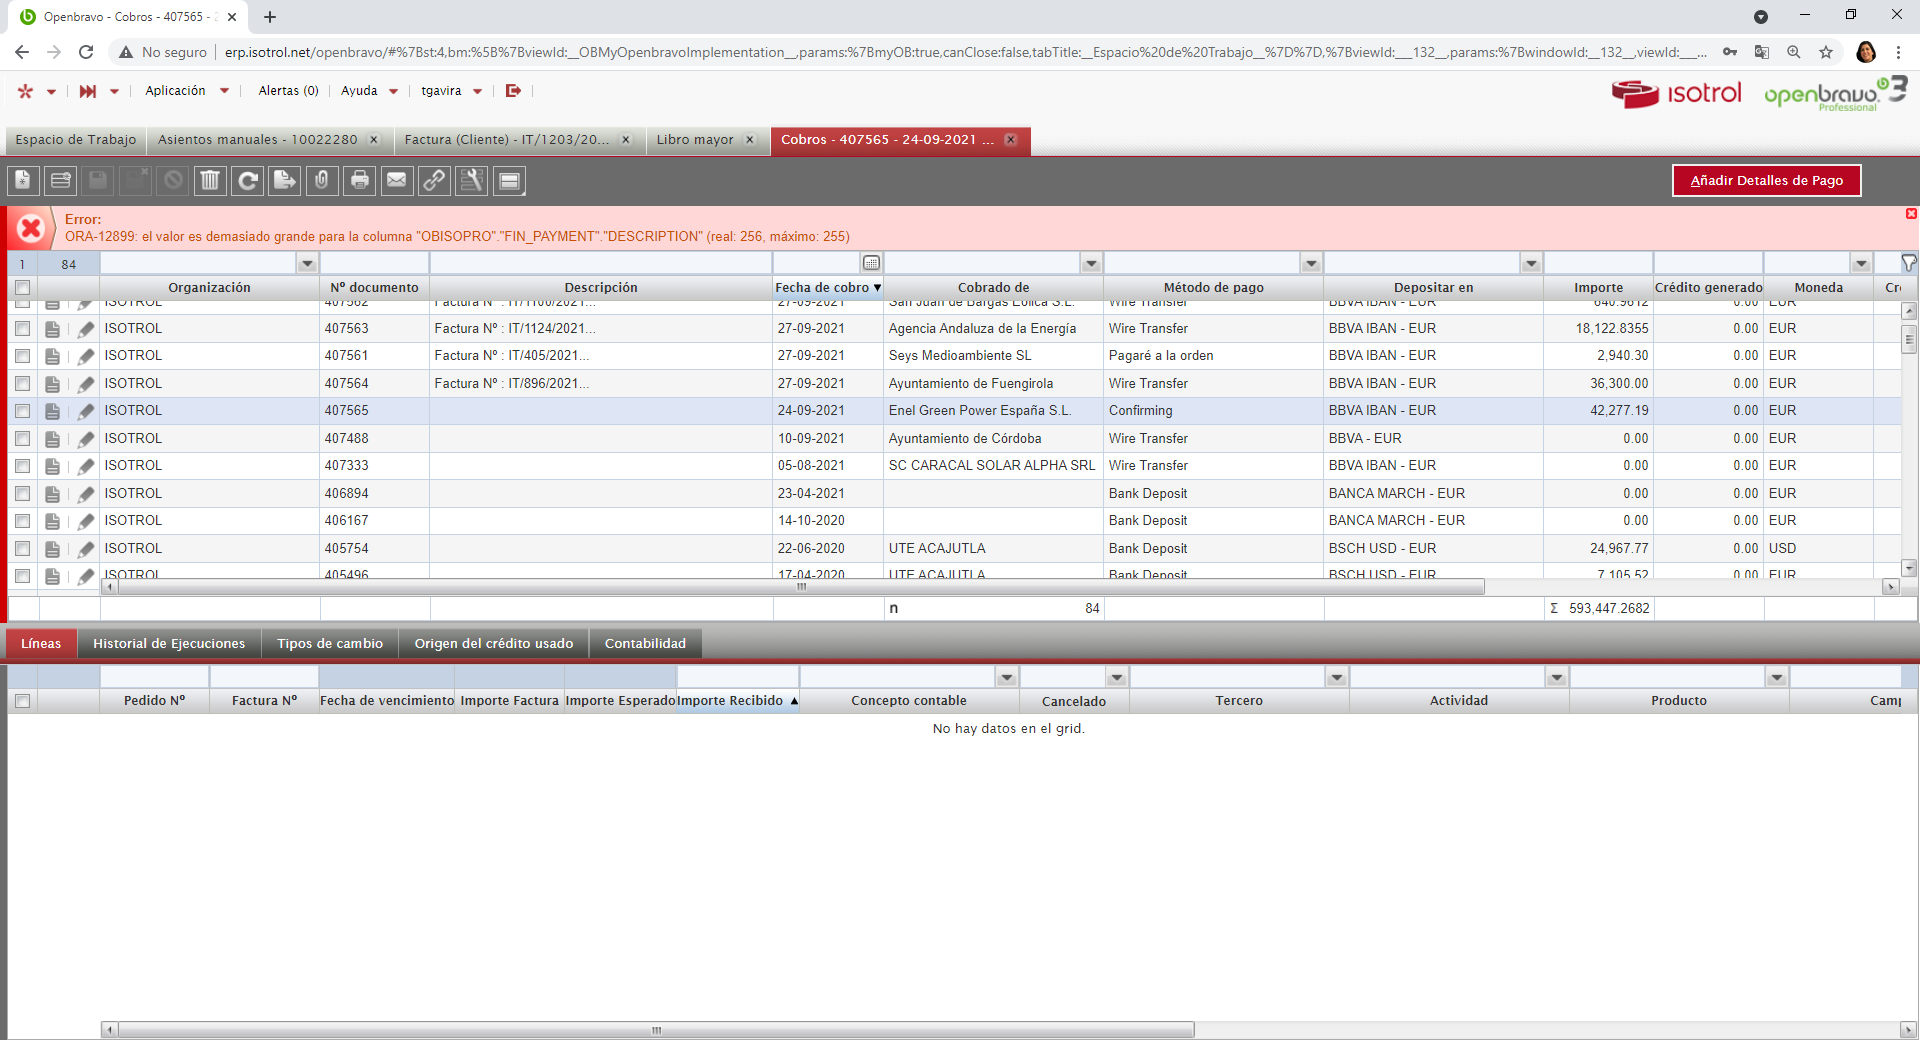Screen dimensions: 1920x1040
Task: Dismiss the ORA-12899 error message
Action: tap(1911, 214)
